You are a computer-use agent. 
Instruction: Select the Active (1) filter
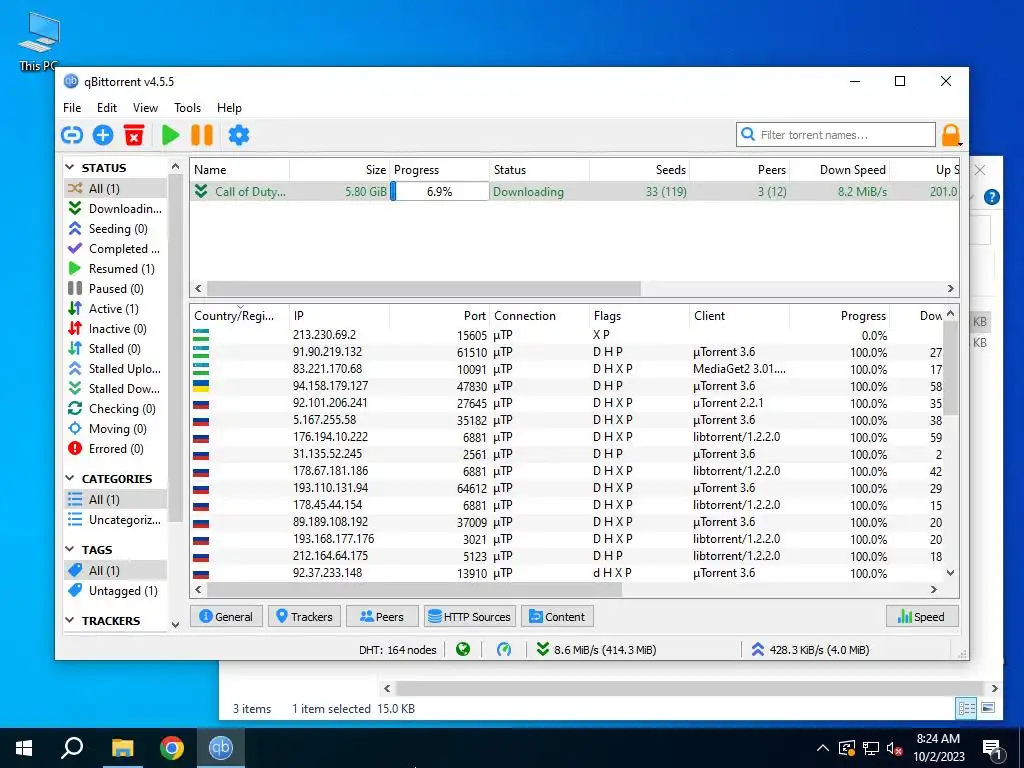(x=115, y=308)
